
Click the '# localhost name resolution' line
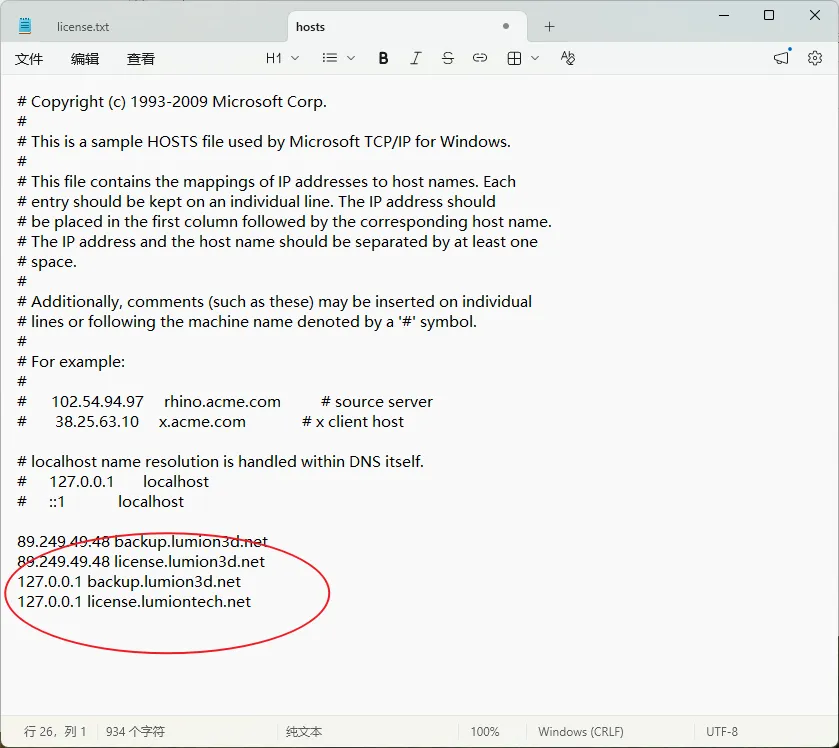coord(220,461)
